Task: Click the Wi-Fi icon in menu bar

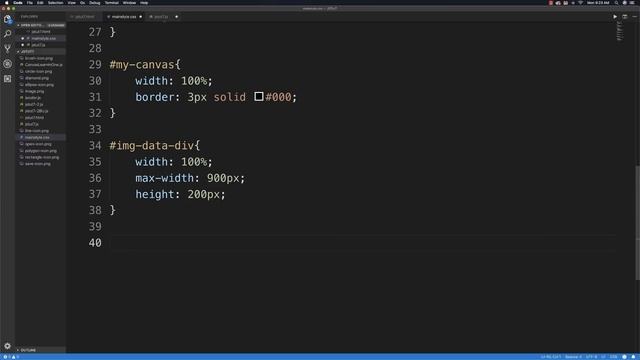Action: pos(580,2)
